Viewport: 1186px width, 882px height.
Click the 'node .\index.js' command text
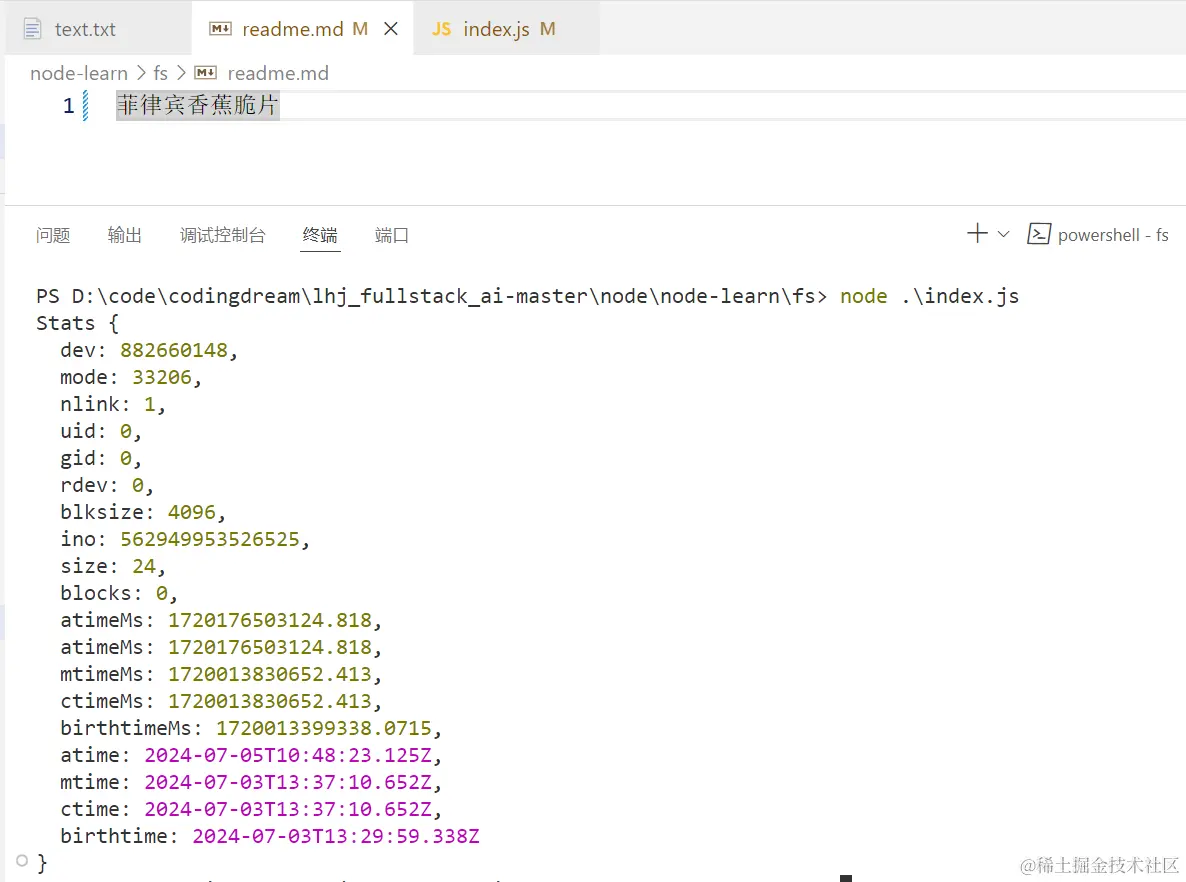[930, 297]
